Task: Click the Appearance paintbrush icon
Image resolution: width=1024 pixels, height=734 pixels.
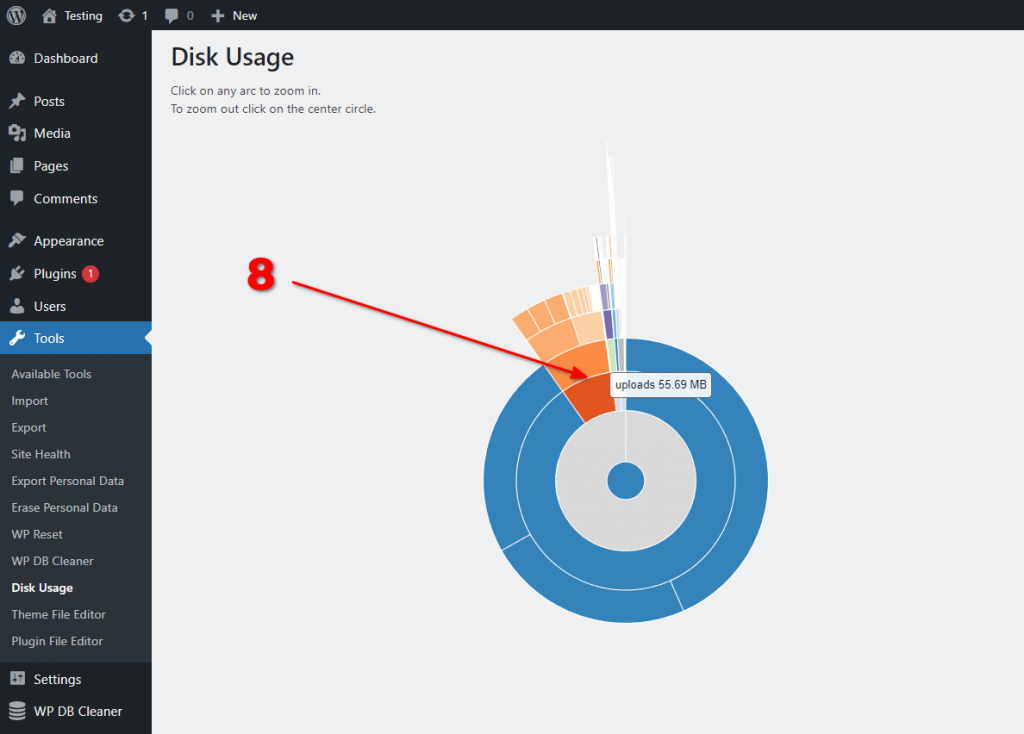Action: pyautogui.click(x=18, y=240)
